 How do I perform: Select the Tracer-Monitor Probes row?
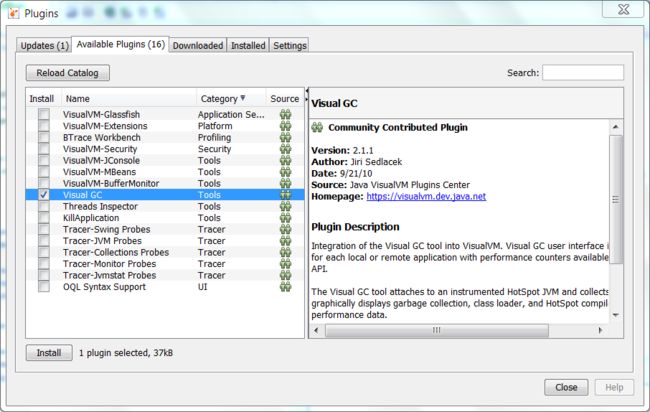(165, 264)
